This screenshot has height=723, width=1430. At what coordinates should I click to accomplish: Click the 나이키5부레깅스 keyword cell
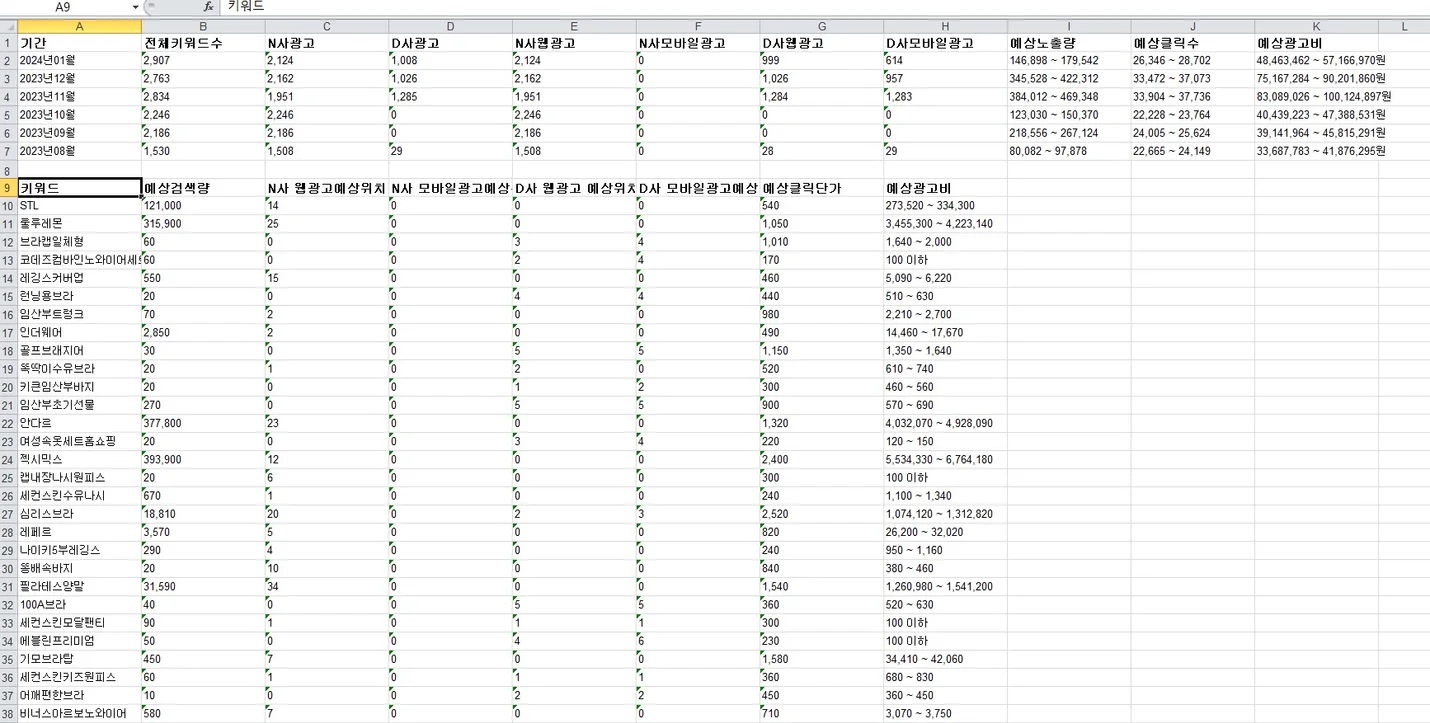point(79,550)
